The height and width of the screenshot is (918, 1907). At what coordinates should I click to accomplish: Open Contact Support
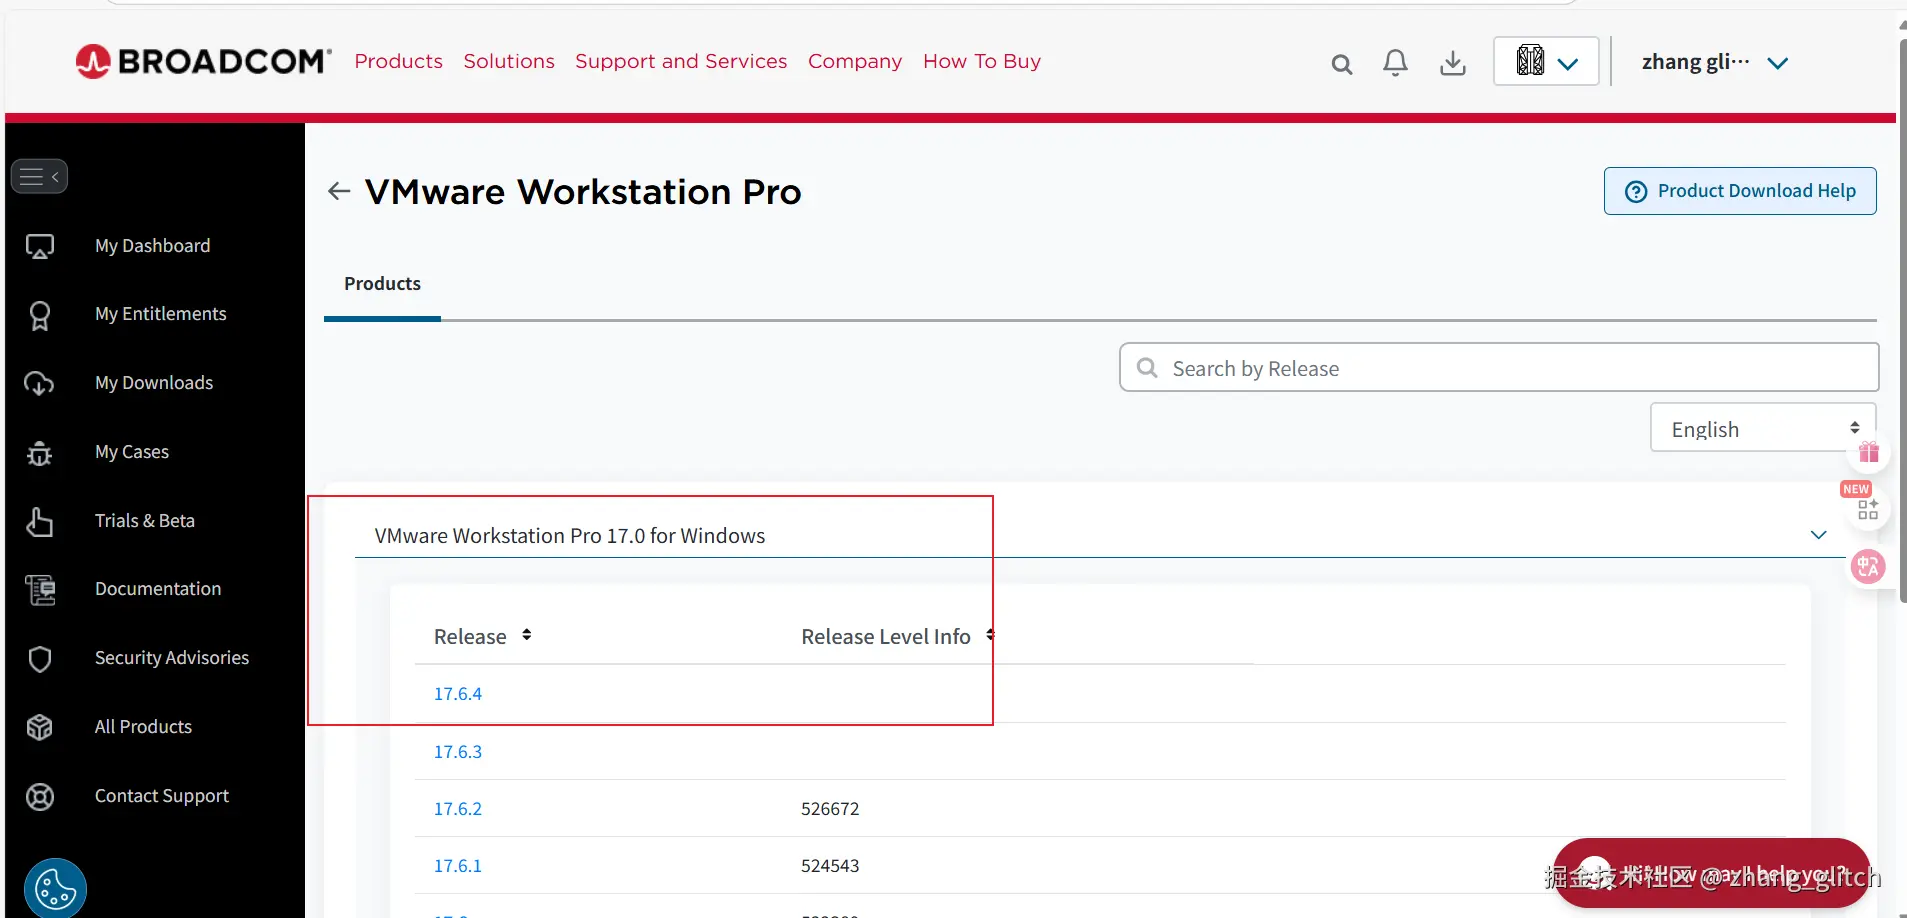tap(162, 796)
